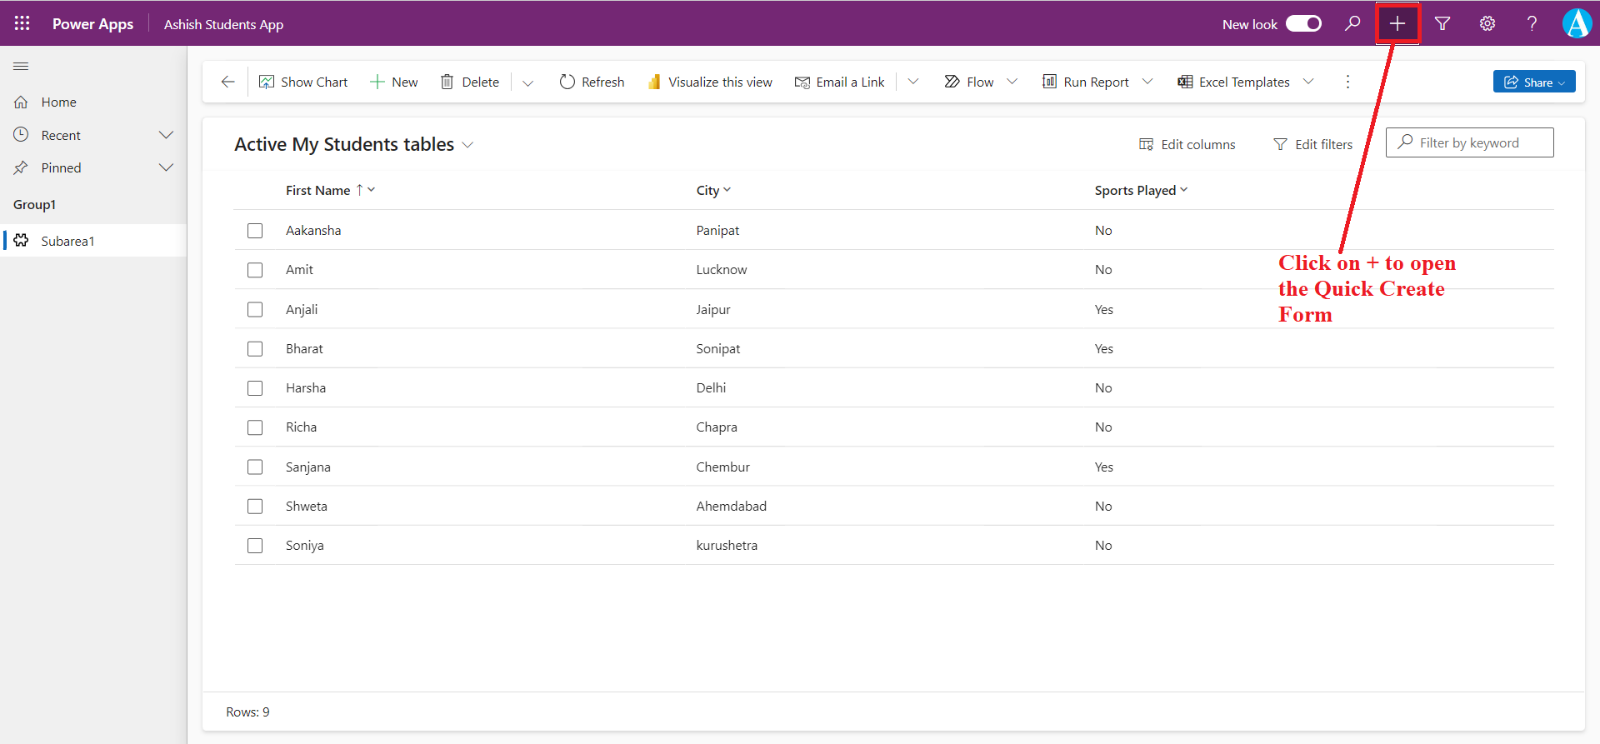Check the box for Aakansha row

(255, 231)
